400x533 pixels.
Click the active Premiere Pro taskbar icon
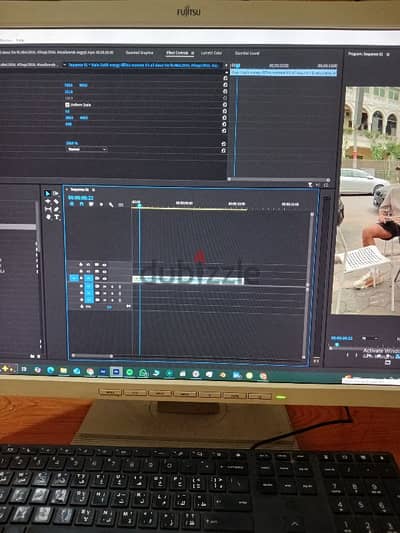pyautogui.click(x=116, y=372)
